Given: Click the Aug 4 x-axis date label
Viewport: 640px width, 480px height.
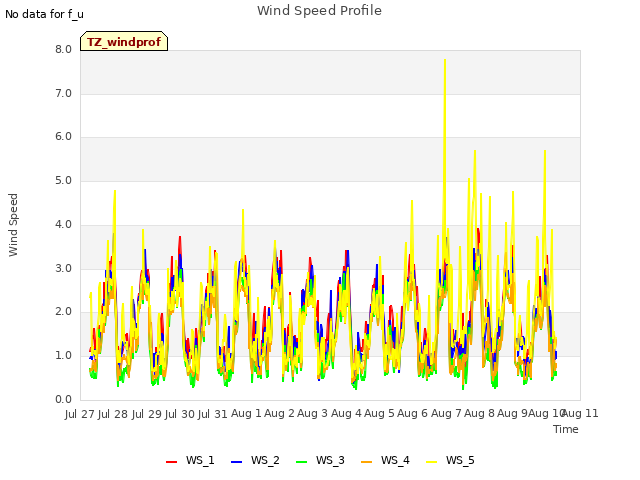Looking at the screenshot, I should [346, 413].
